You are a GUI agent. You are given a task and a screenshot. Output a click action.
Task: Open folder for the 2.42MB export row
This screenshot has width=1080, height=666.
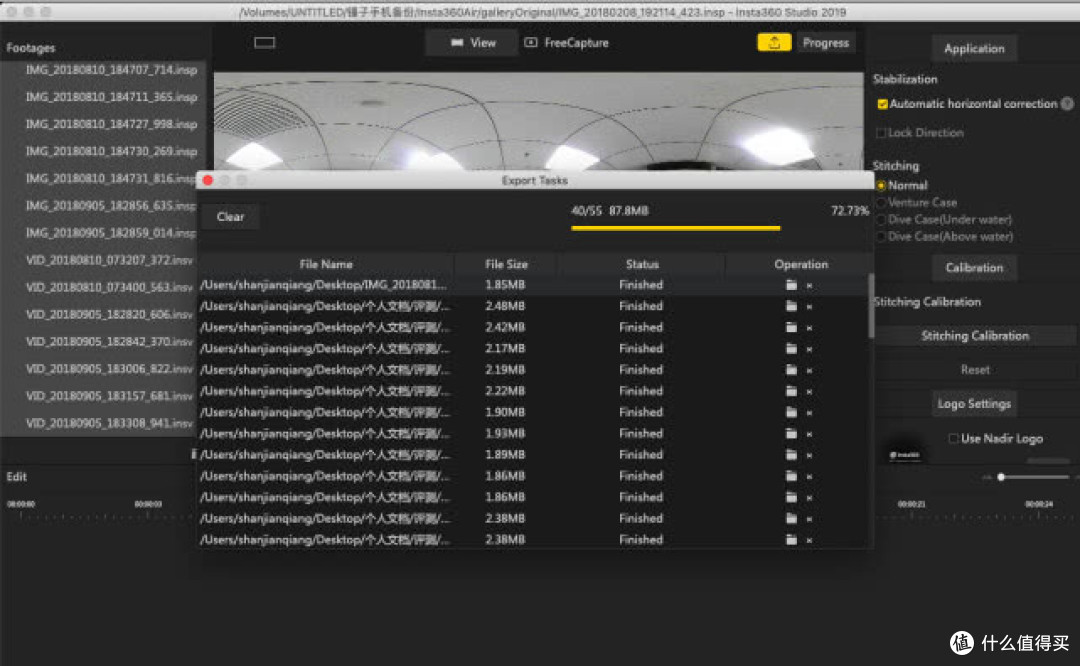tap(791, 328)
